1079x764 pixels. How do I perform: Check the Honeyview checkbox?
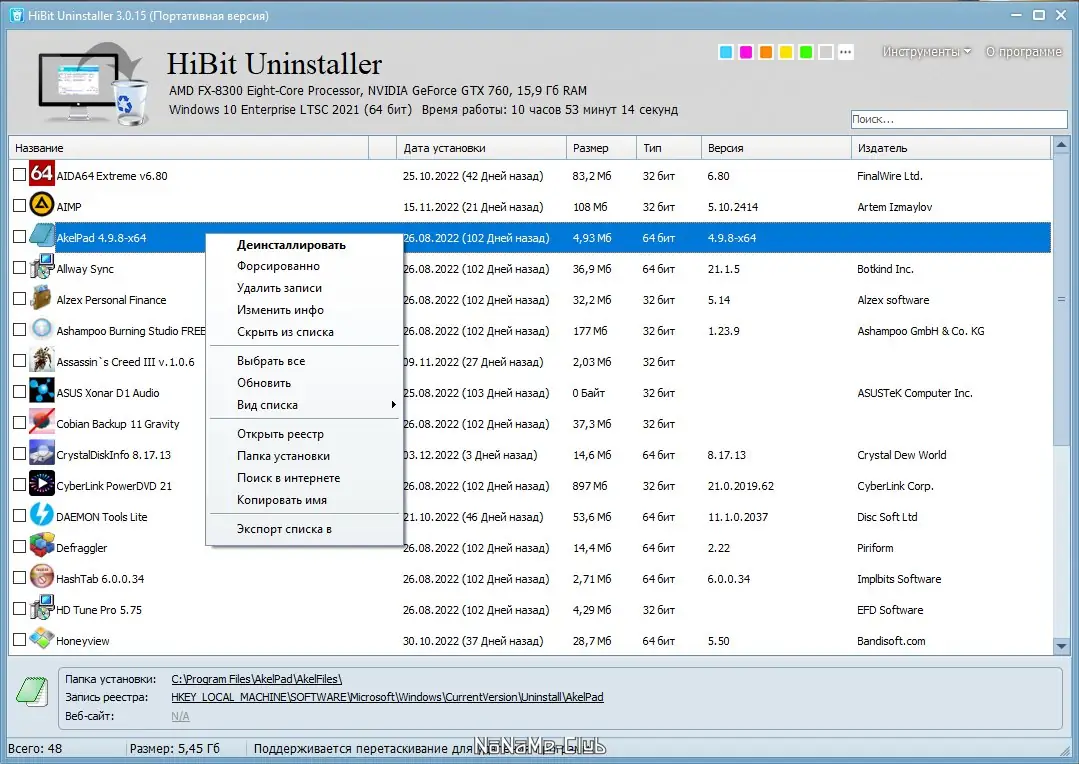19,639
